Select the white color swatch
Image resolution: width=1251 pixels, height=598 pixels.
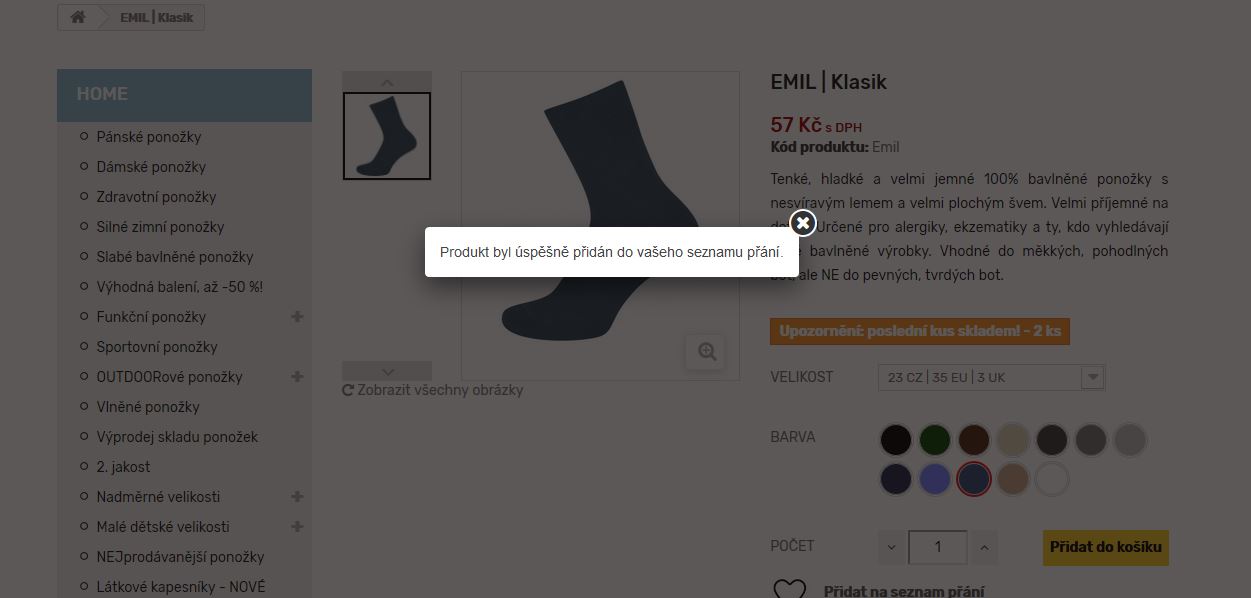click(x=1052, y=479)
